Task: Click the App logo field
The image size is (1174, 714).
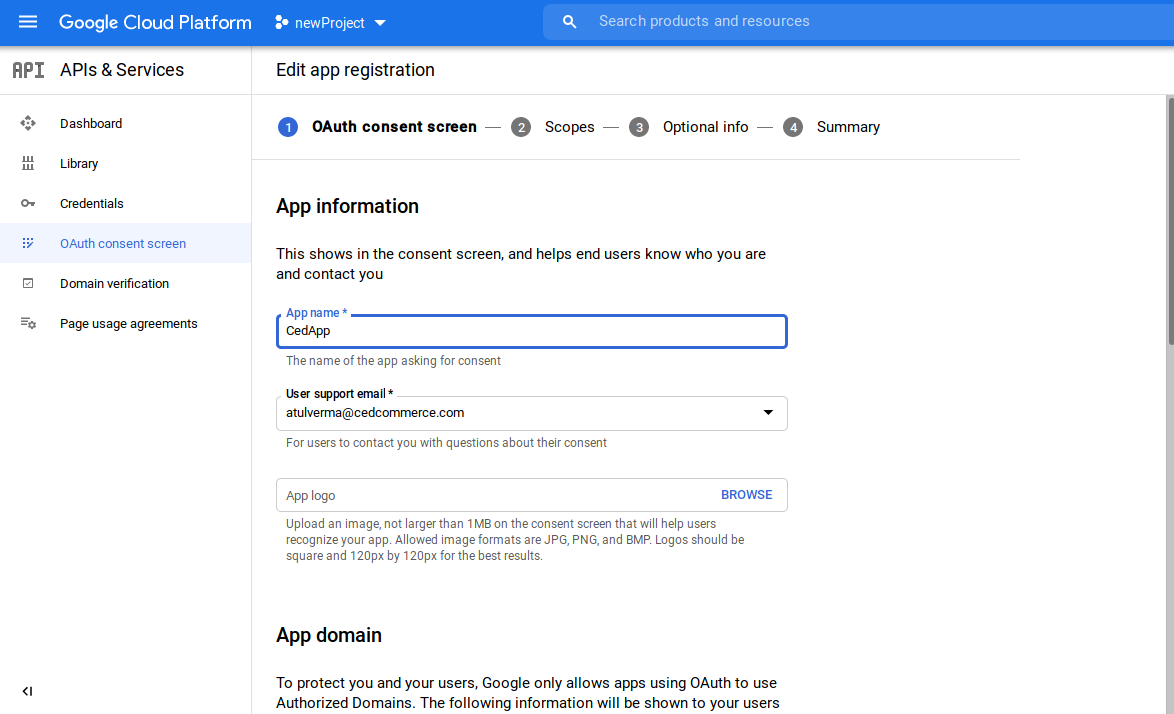Action: 532,495
